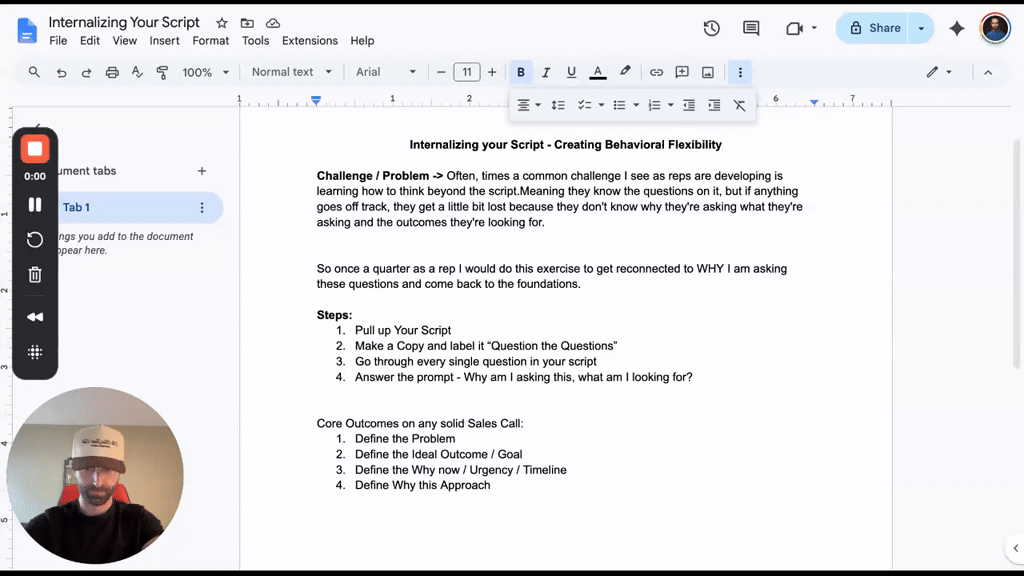Open the Format menu
The height and width of the screenshot is (576, 1024).
click(x=210, y=40)
